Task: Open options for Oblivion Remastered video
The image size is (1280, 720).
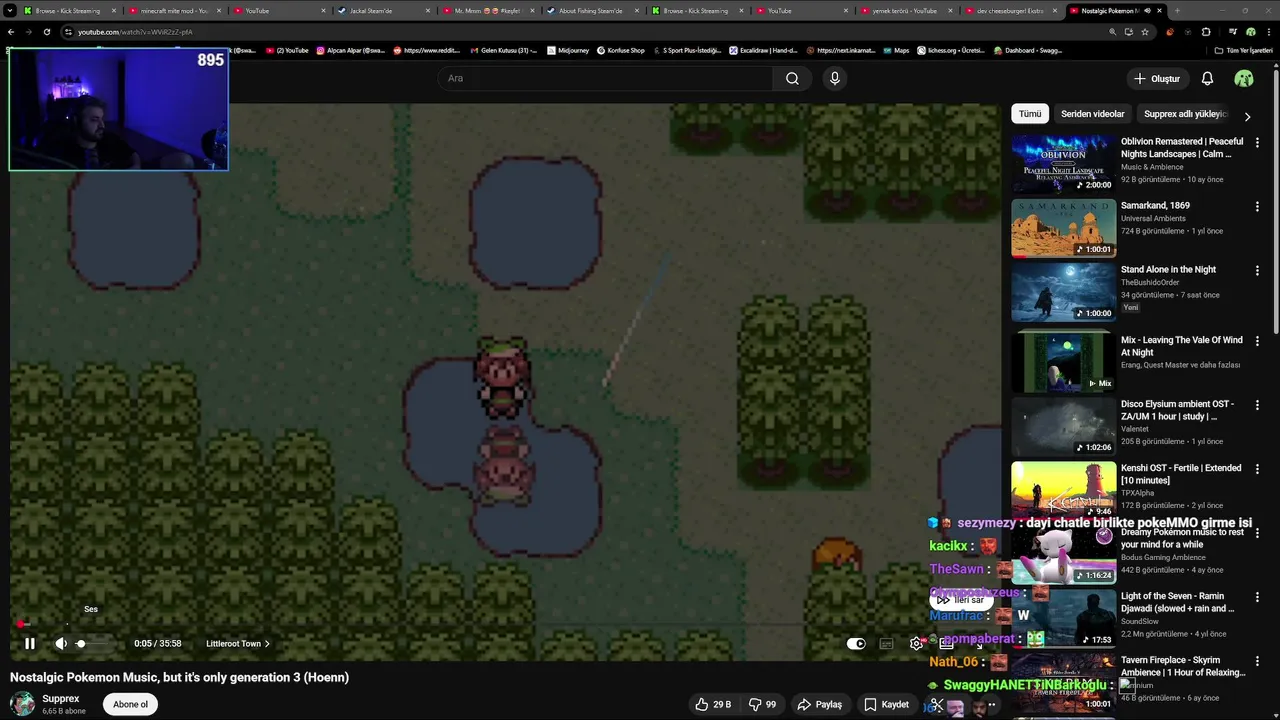Action: pos(1257,143)
